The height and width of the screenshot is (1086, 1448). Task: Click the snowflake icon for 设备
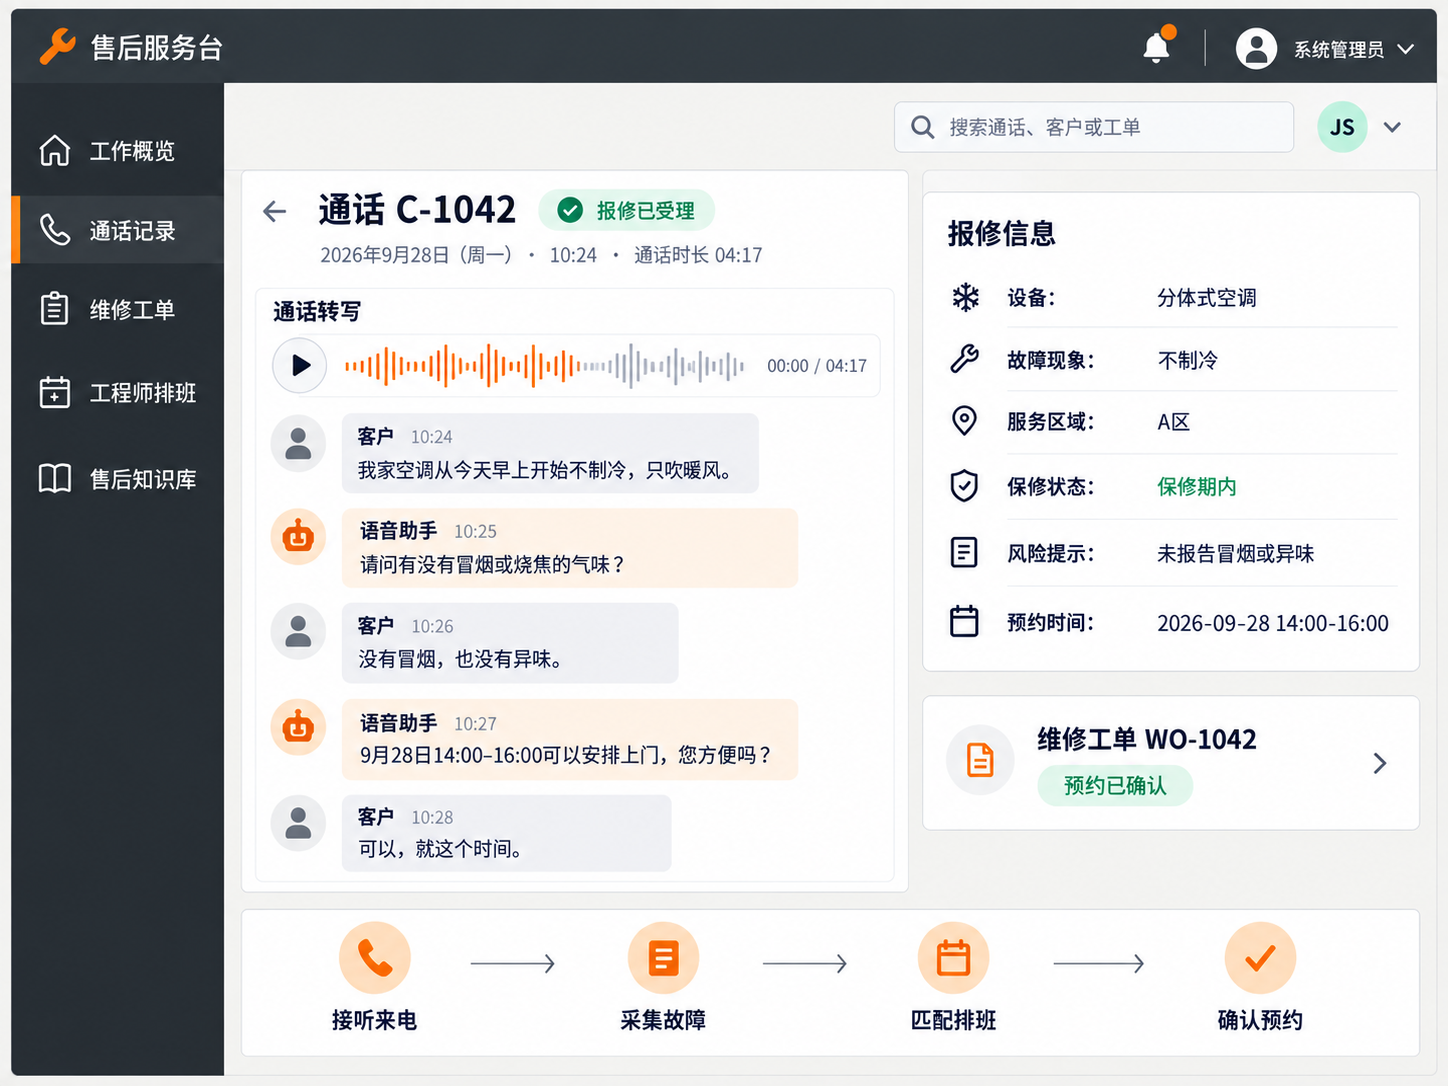coord(965,297)
